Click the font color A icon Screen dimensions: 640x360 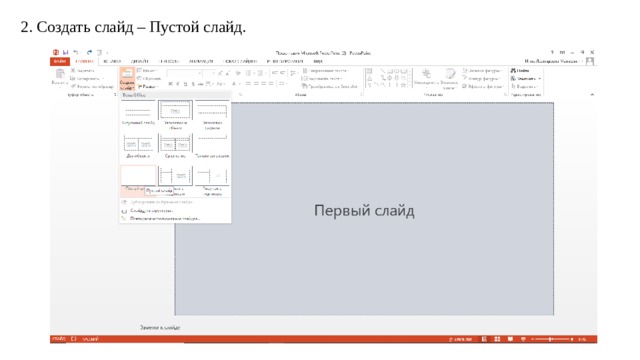coord(234,84)
